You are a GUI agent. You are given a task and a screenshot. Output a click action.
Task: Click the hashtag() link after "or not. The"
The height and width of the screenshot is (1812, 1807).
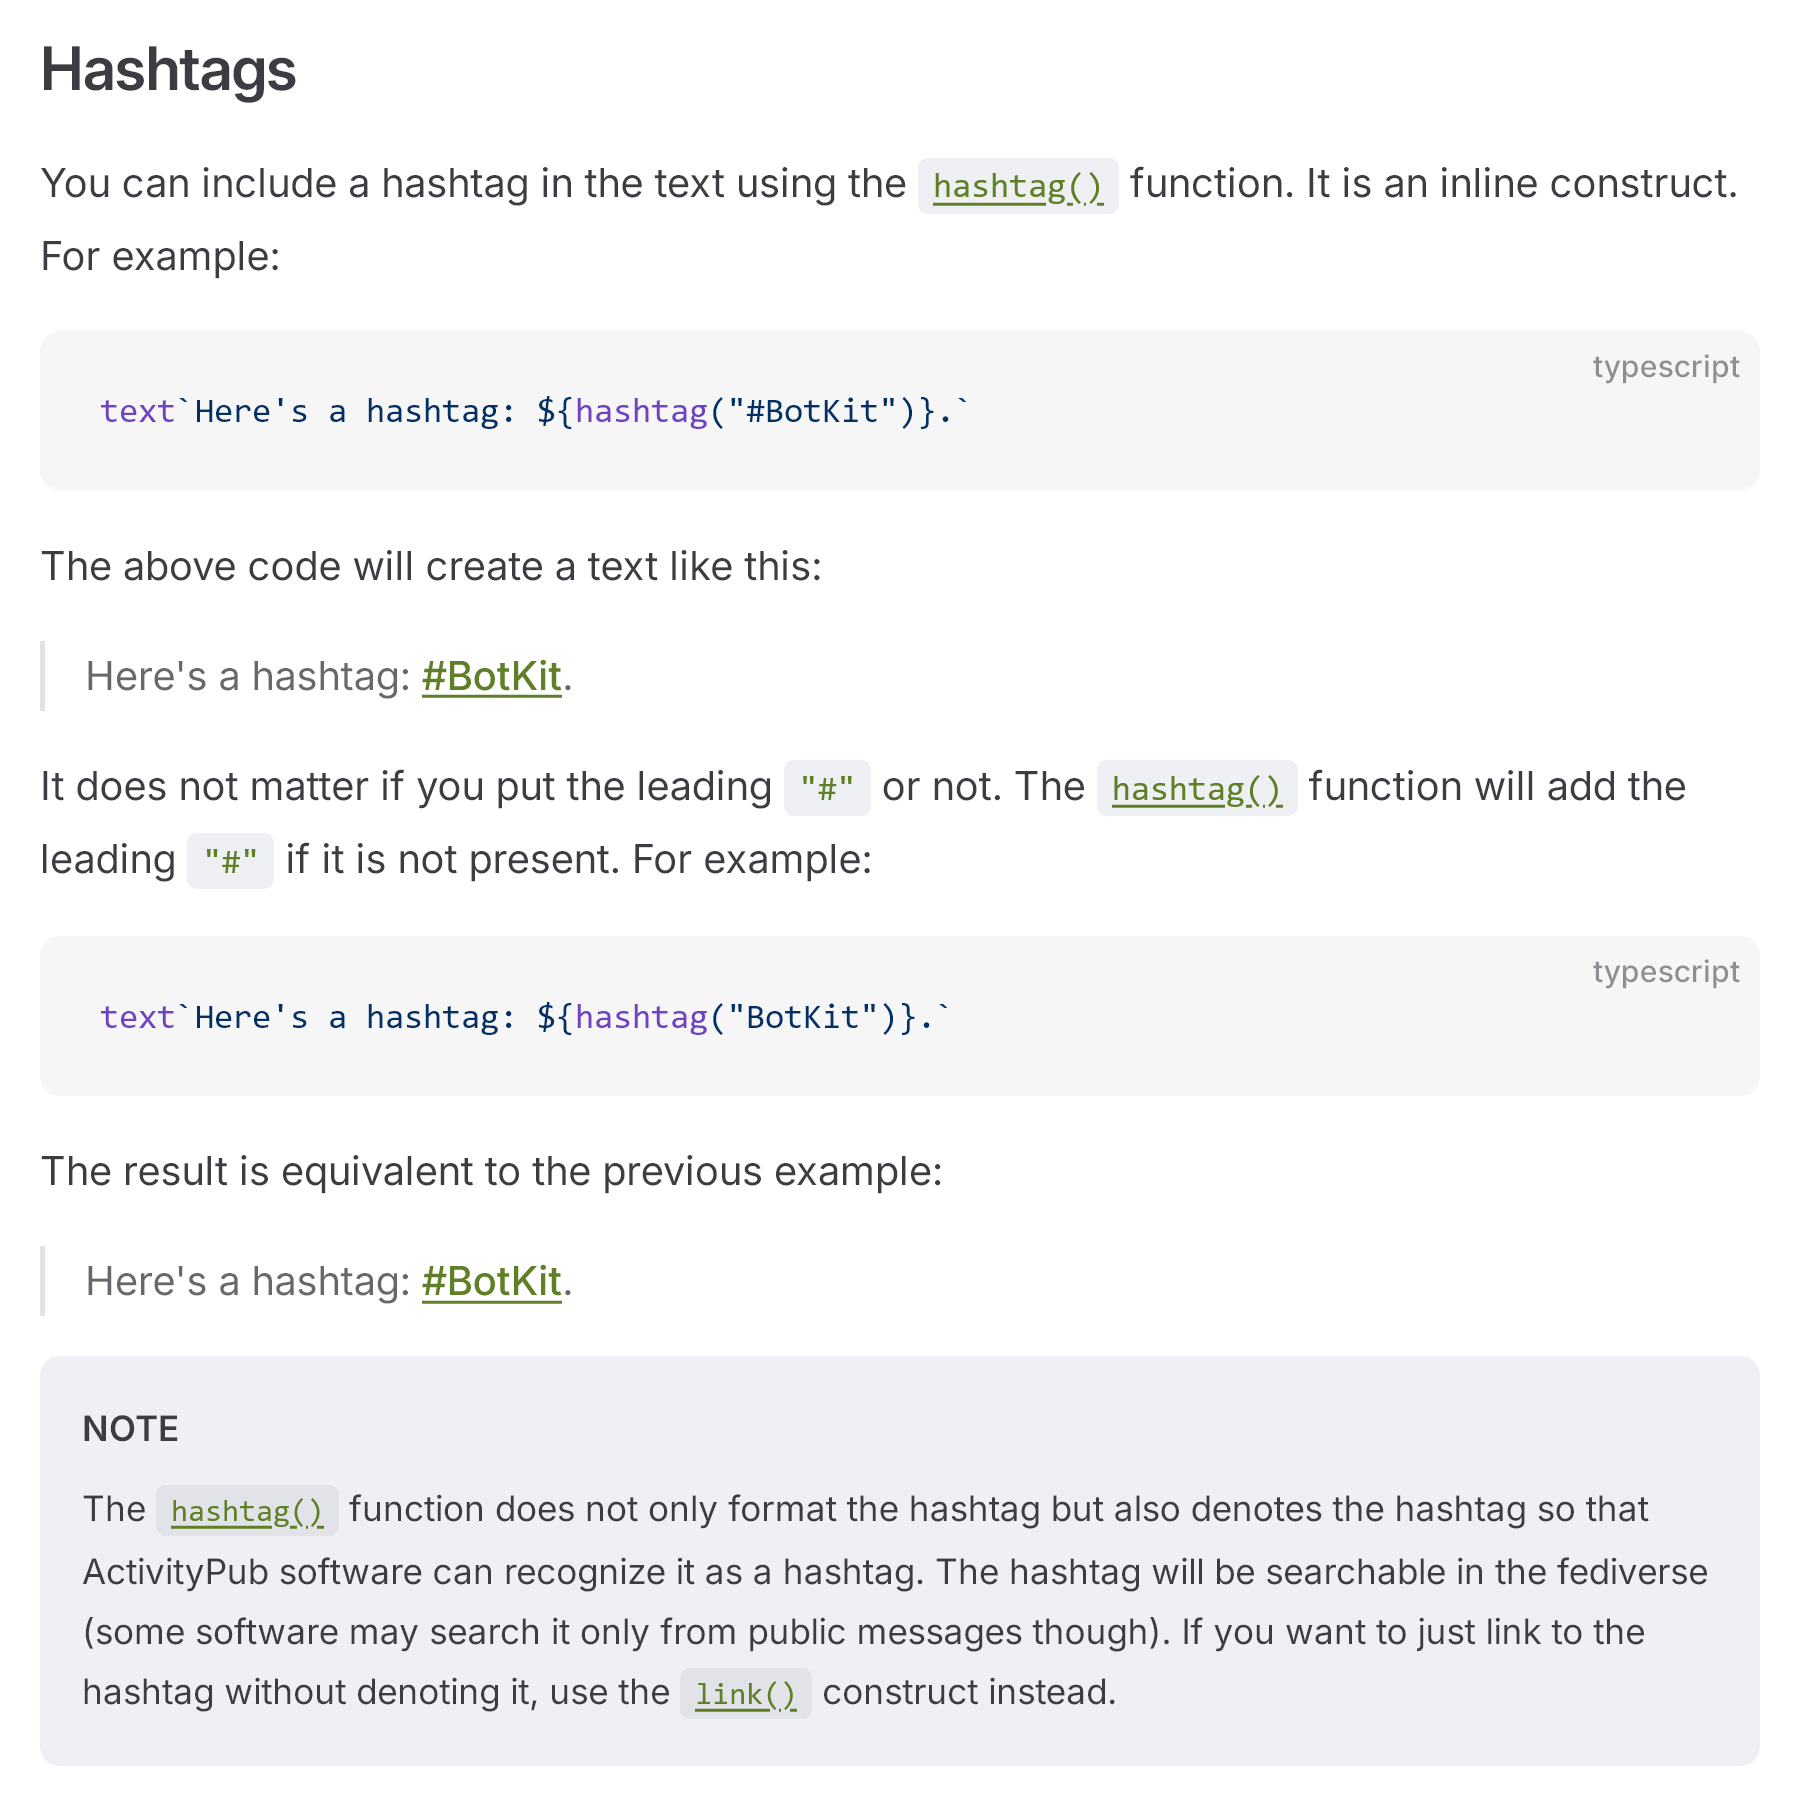[1196, 790]
